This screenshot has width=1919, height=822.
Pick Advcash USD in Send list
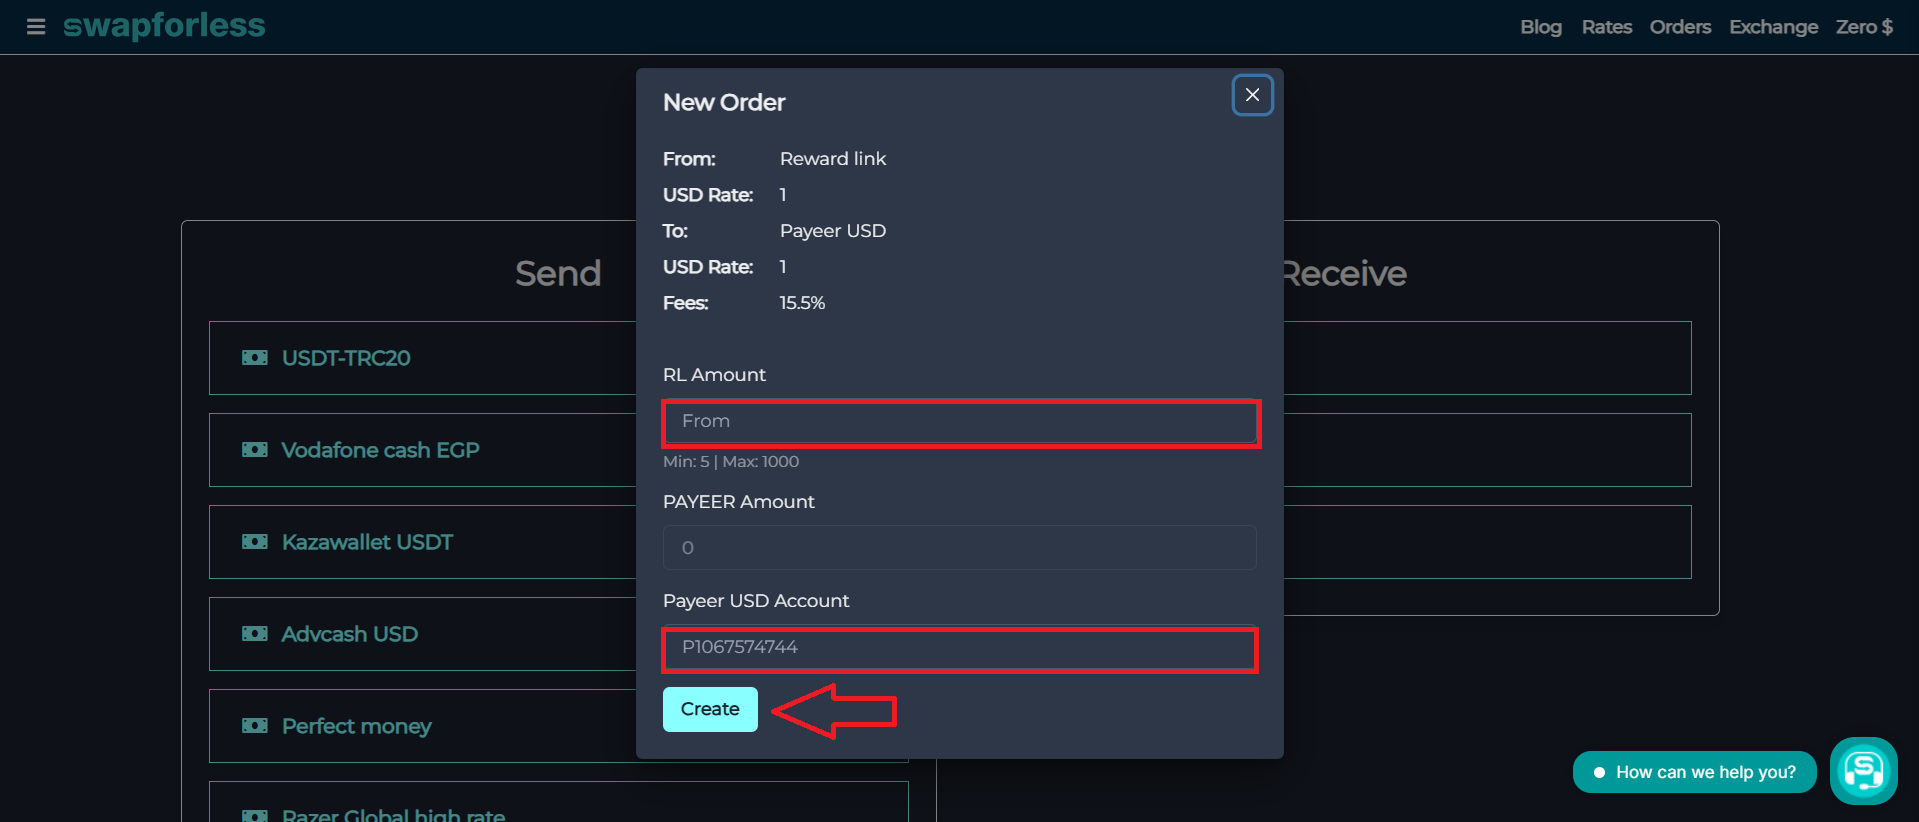click(x=422, y=634)
